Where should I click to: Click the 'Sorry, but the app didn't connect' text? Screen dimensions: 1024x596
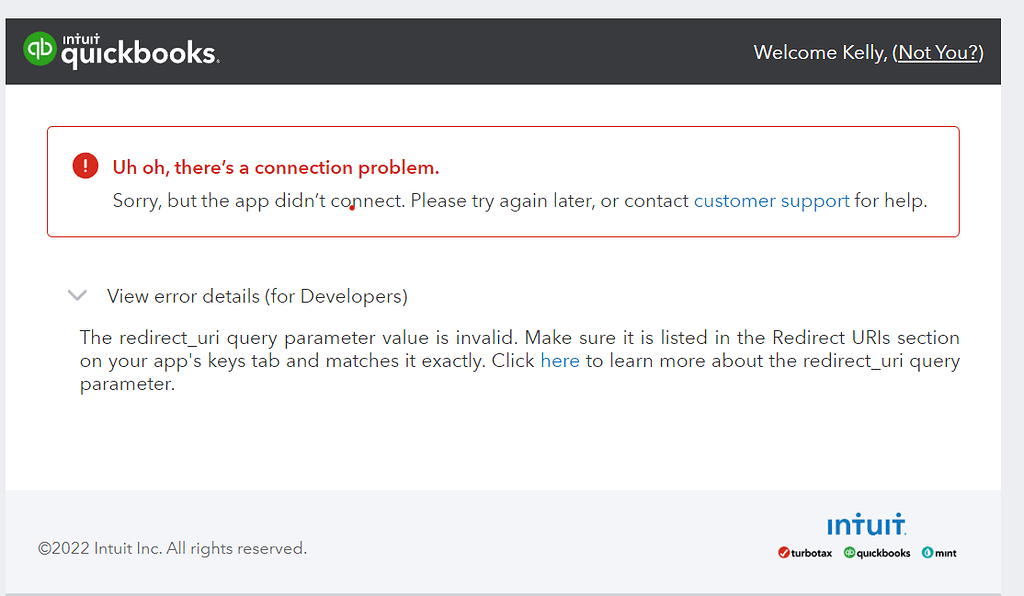coord(259,200)
